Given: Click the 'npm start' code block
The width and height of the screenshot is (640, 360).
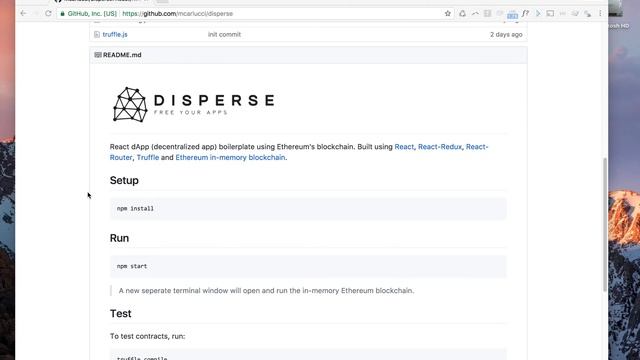Looking at the screenshot, I should click(308, 266).
